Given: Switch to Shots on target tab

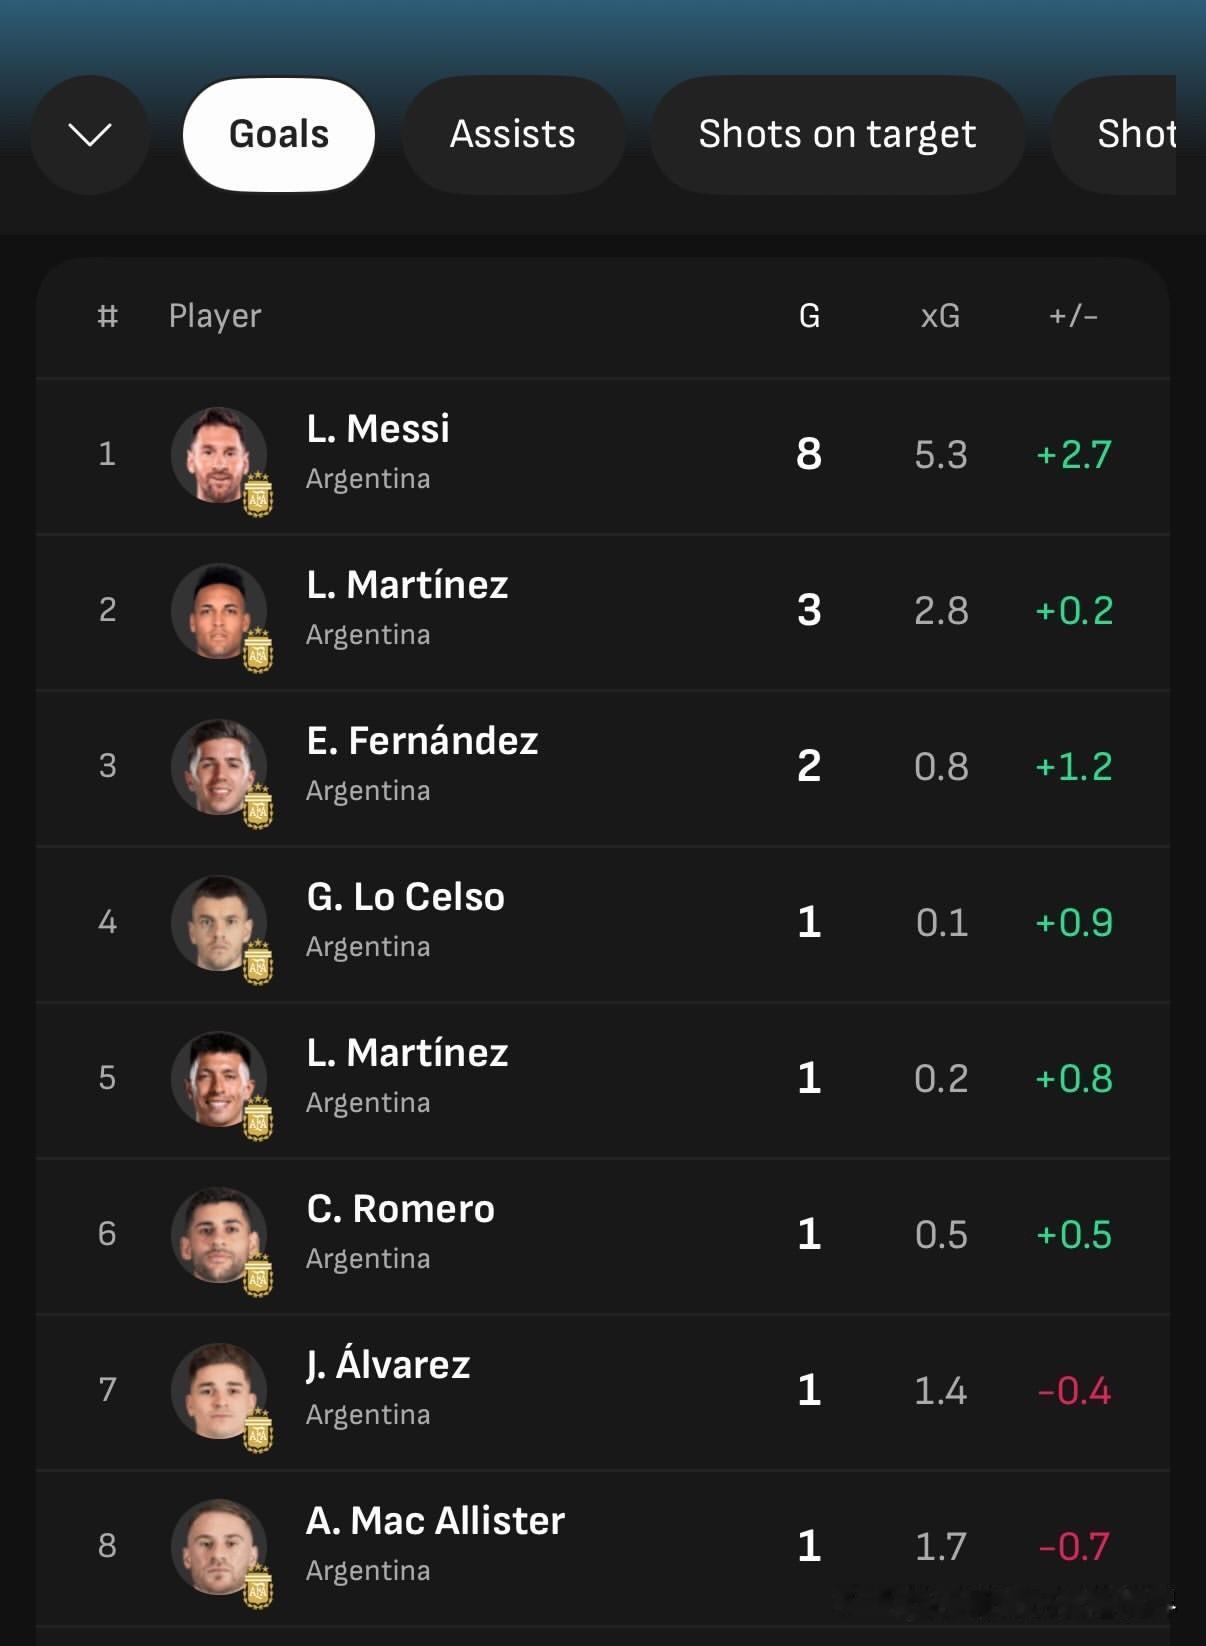Looking at the screenshot, I should [x=837, y=134].
